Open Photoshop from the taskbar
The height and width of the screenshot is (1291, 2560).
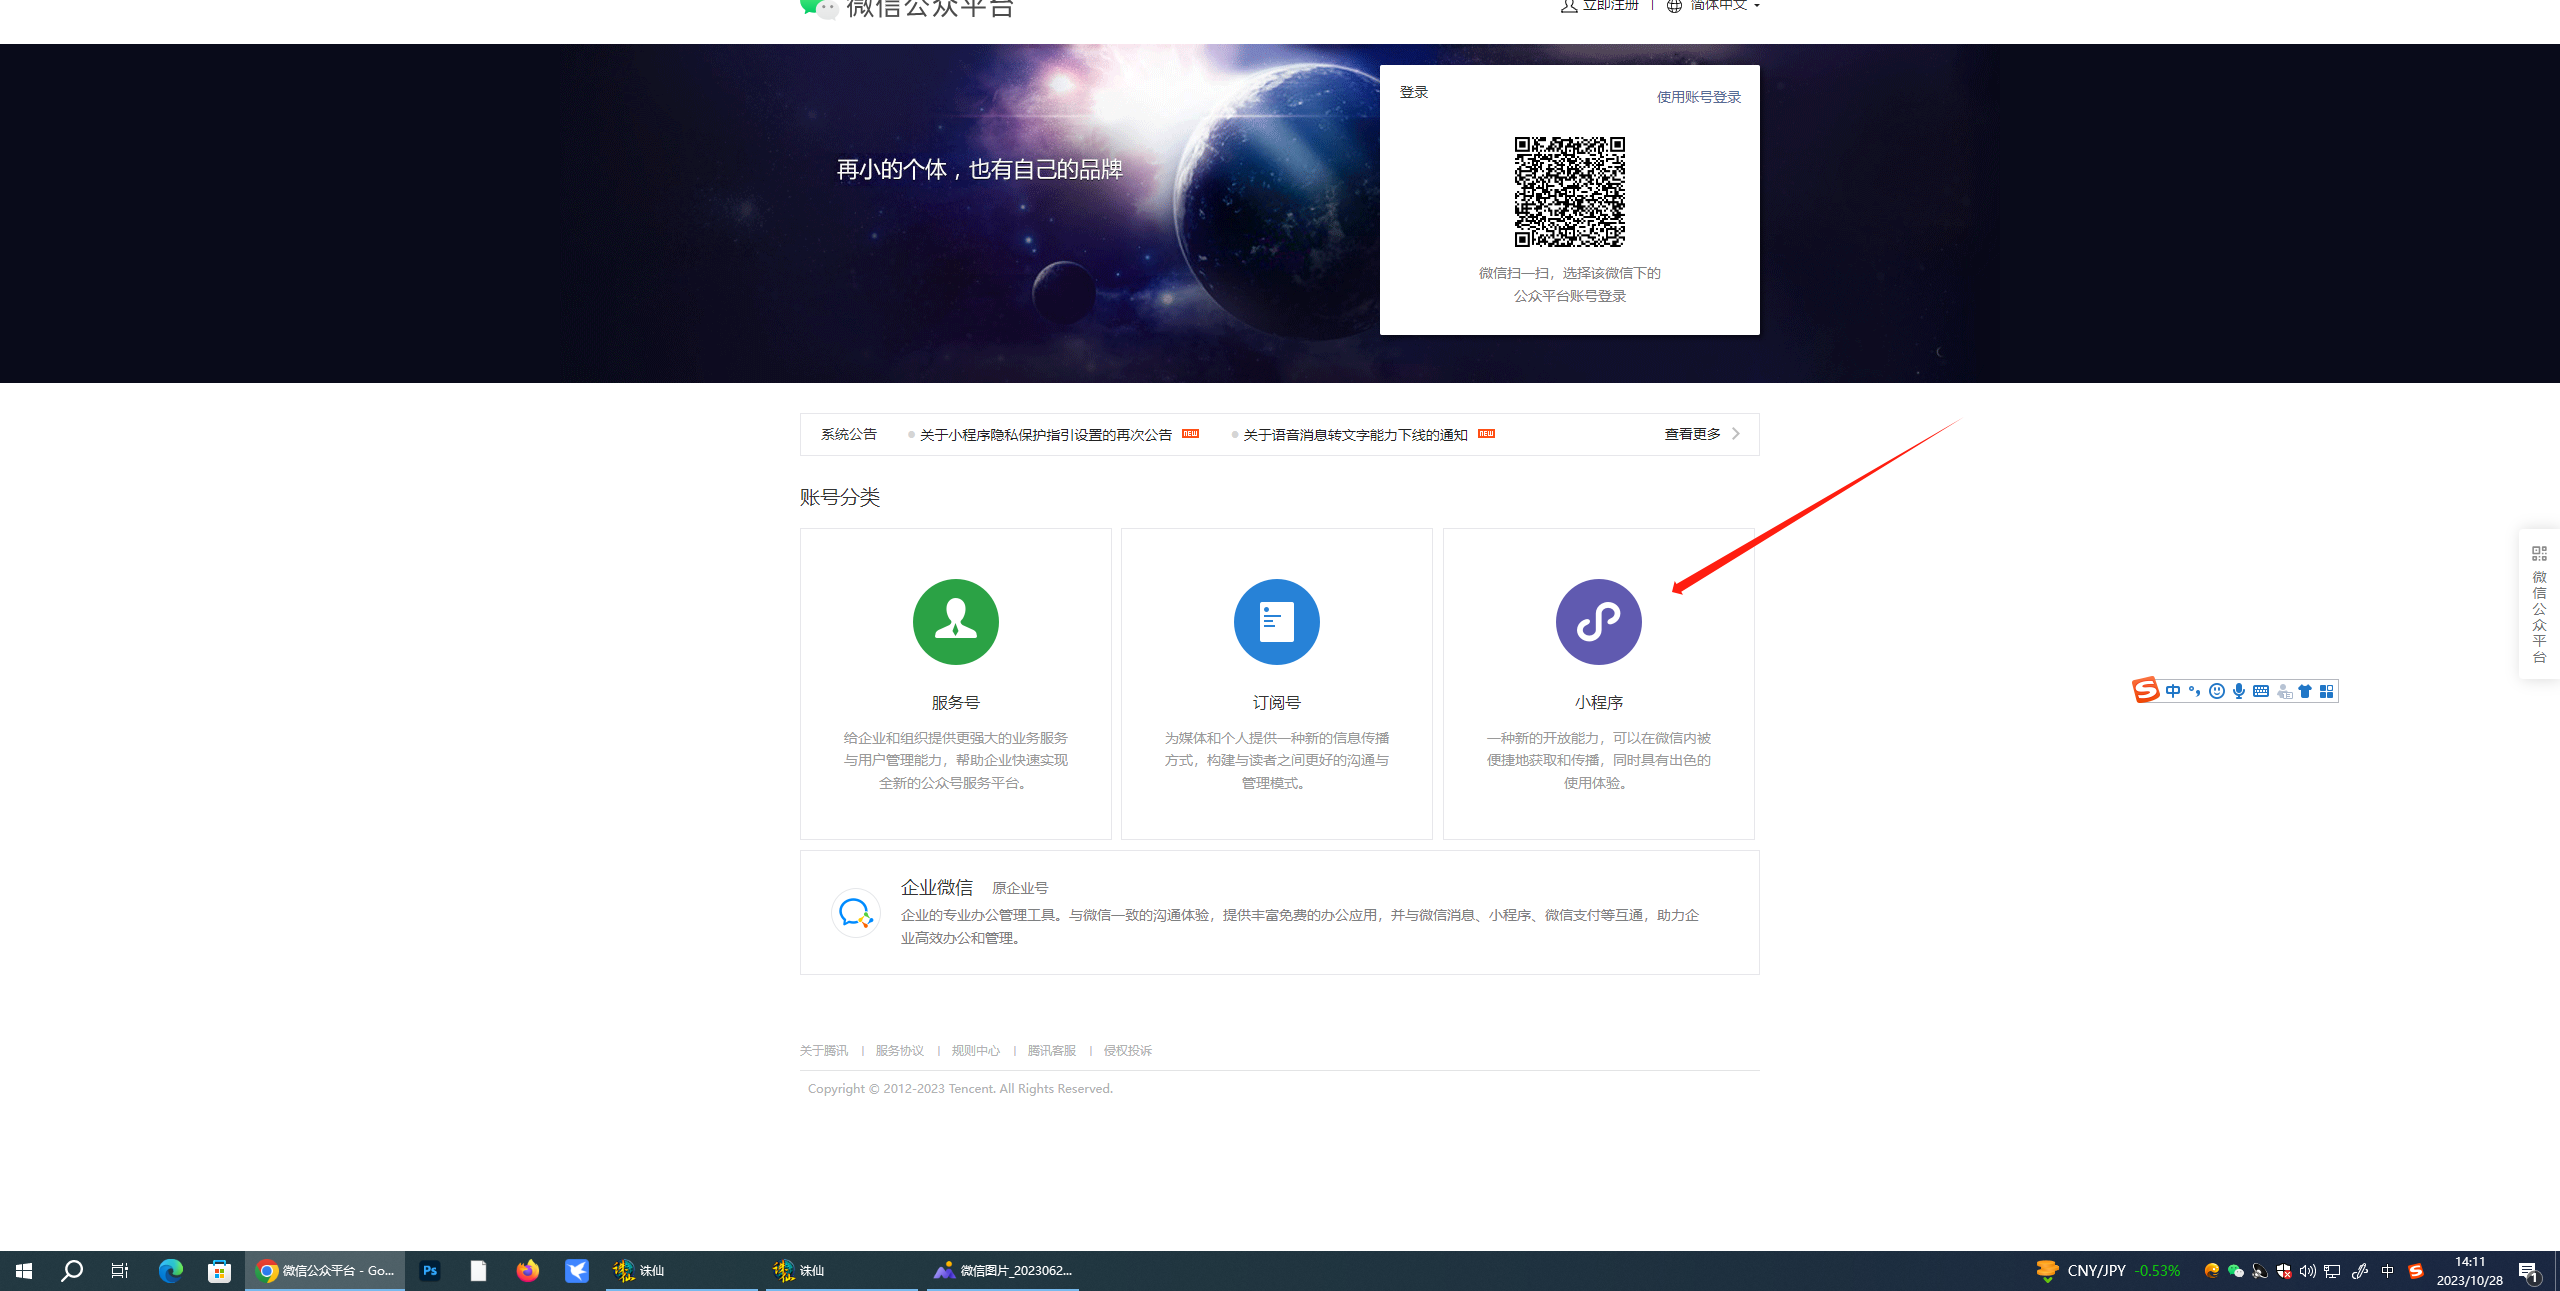[430, 1270]
